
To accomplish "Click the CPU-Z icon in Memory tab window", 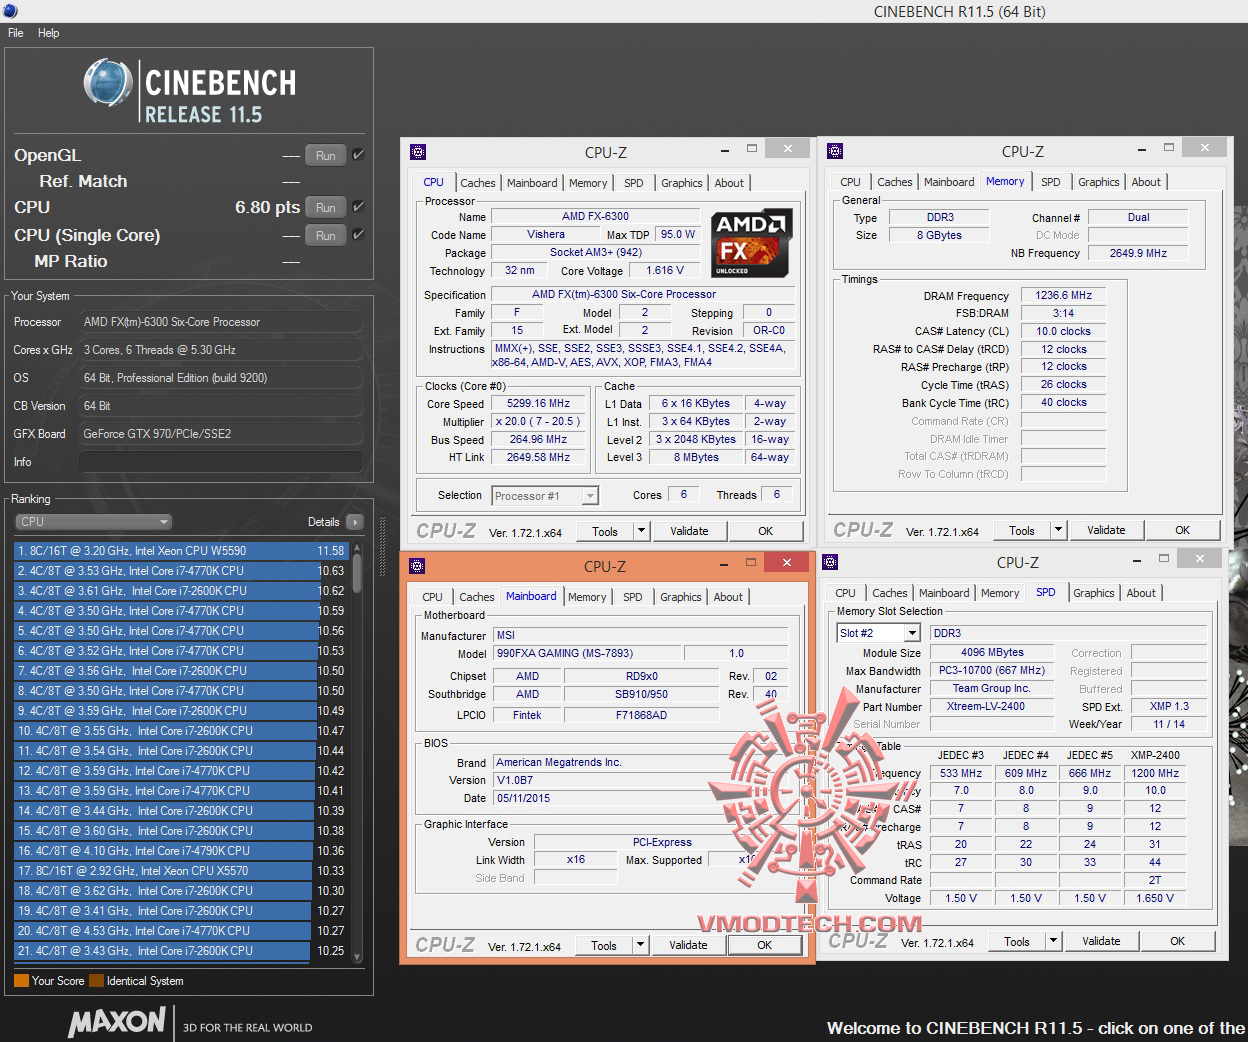I will pos(835,151).
